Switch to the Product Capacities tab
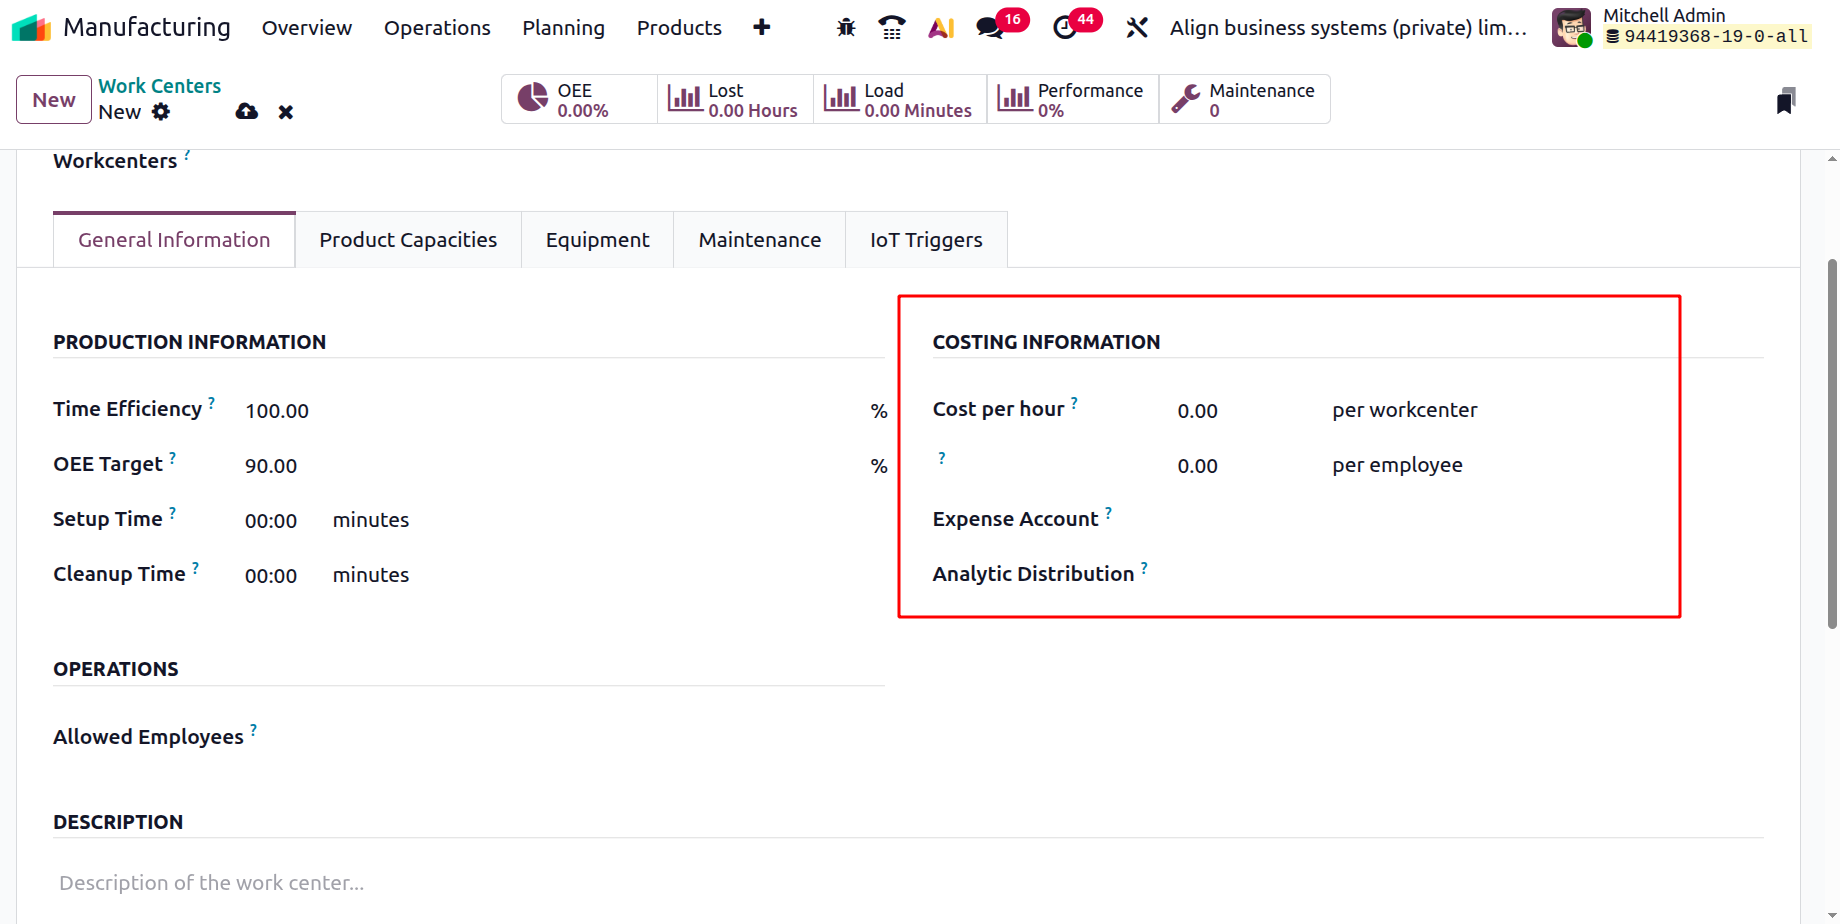The height and width of the screenshot is (924, 1840). [x=408, y=240]
